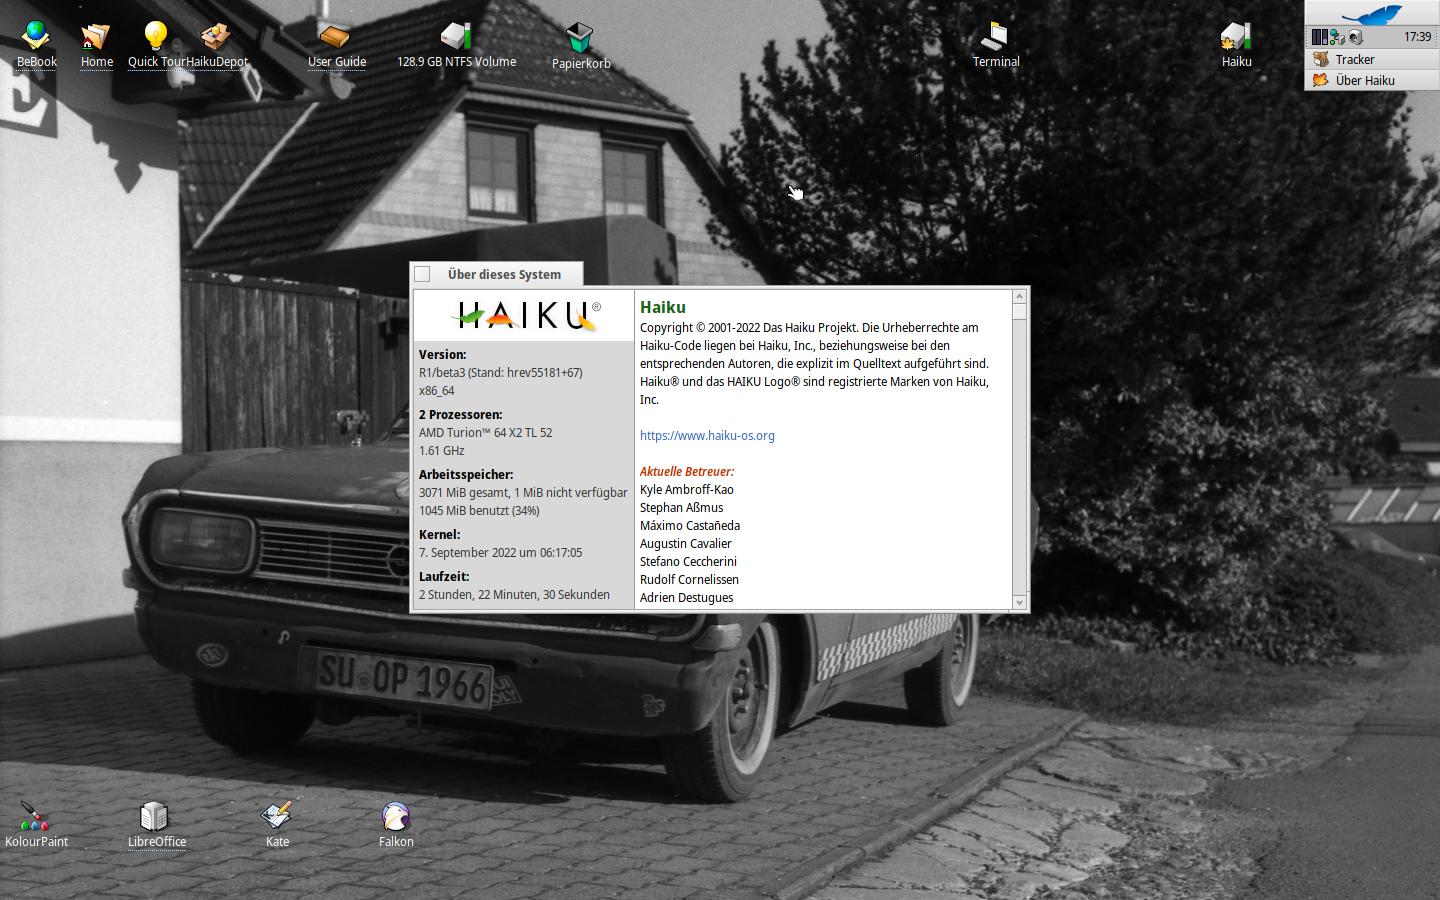The height and width of the screenshot is (900, 1440).
Task: Click the credits scrollbar thumb
Action: click(x=1019, y=311)
